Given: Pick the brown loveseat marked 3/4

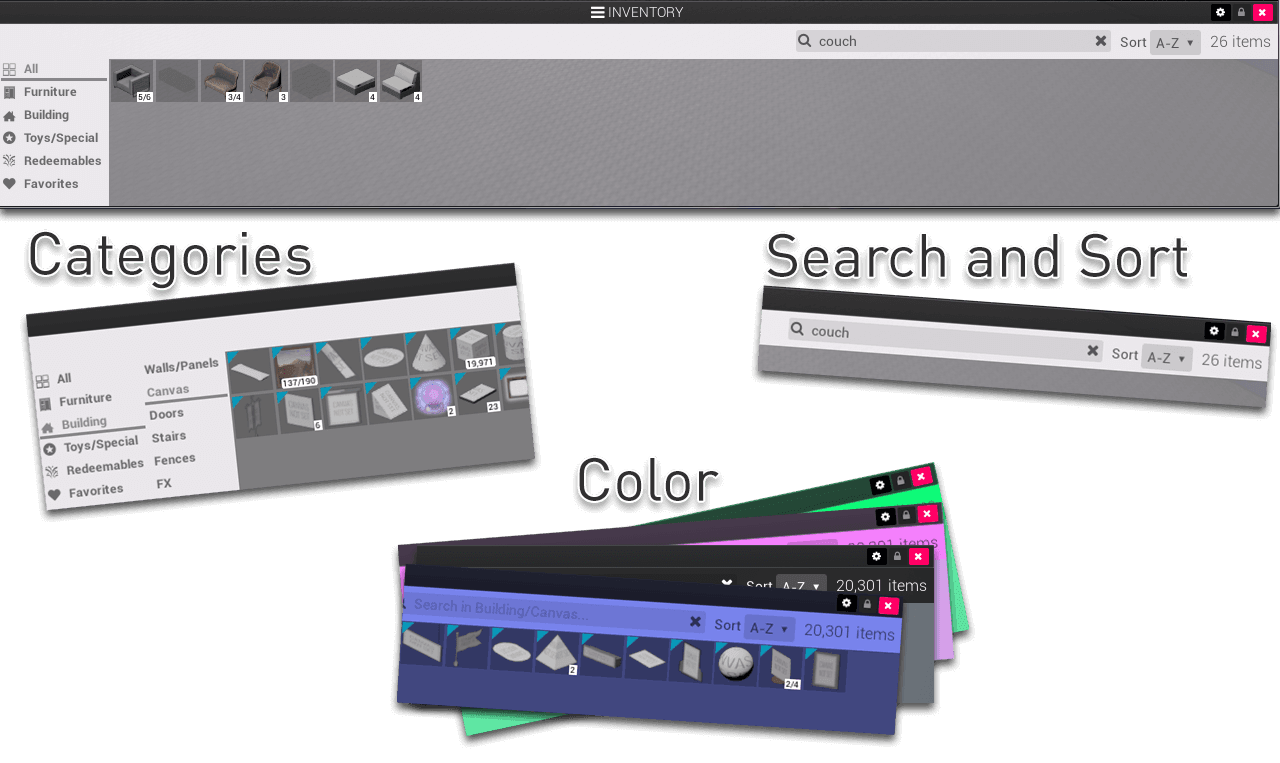Looking at the screenshot, I should pyautogui.click(x=221, y=81).
